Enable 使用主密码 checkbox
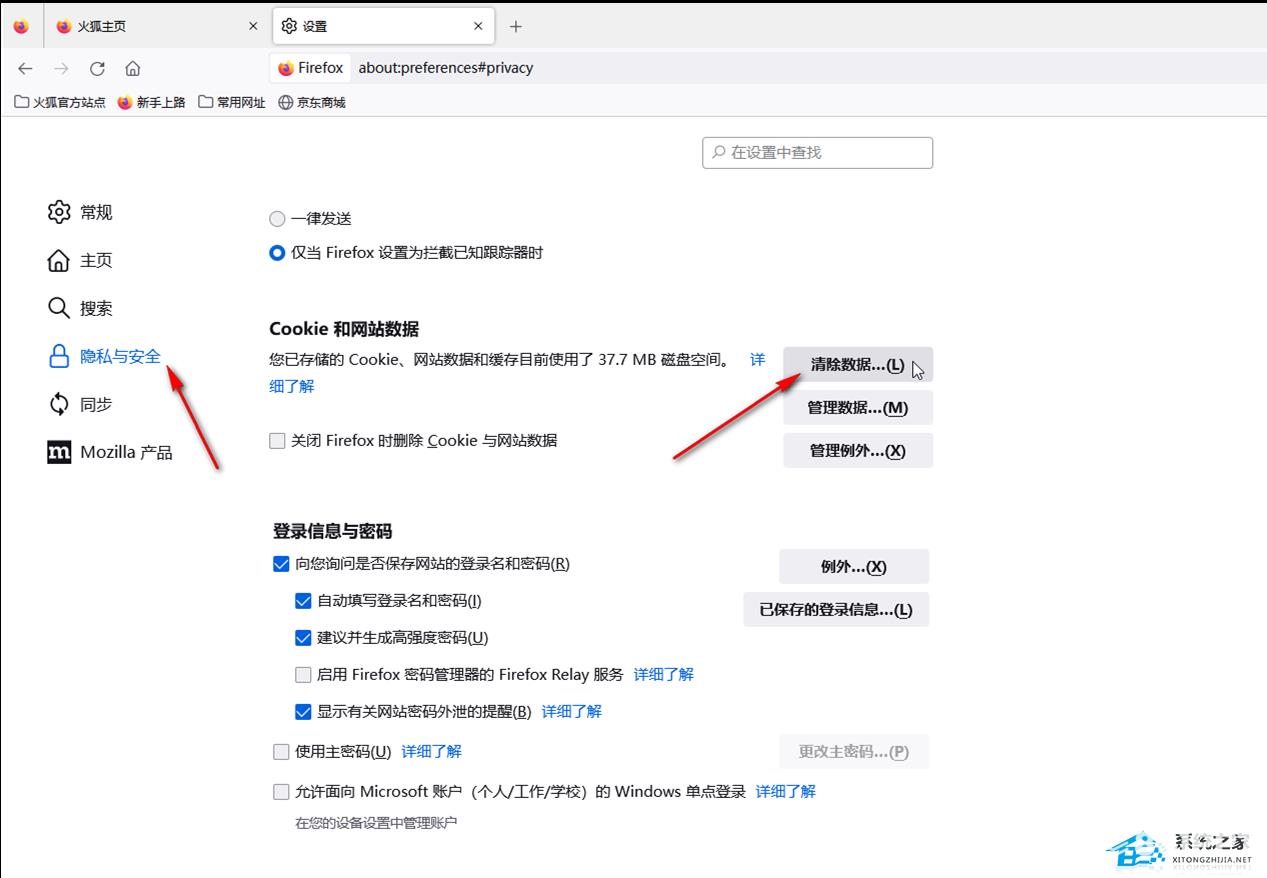Screen dimensions: 1267x878 281,752
